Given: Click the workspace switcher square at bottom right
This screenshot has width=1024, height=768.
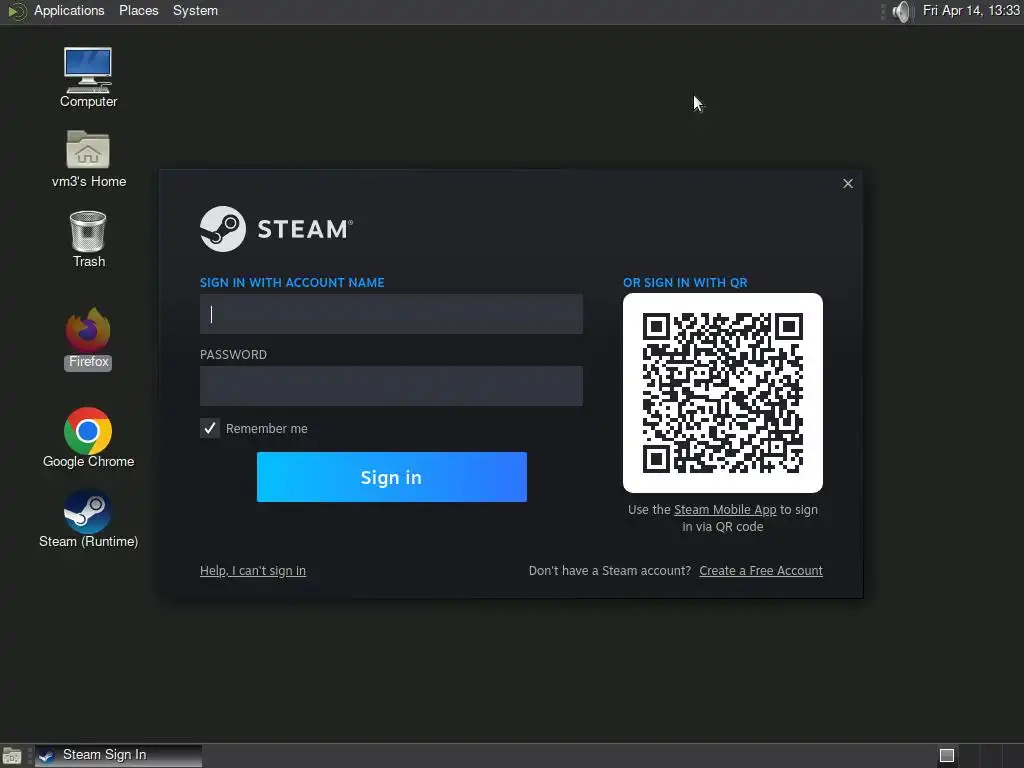Looking at the screenshot, I should 947,756.
